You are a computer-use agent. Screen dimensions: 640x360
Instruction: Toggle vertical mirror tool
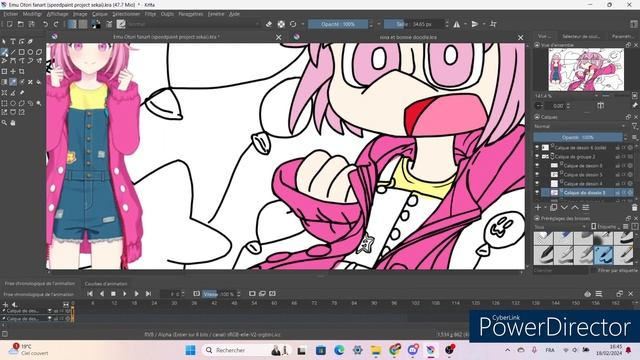pyautogui.click(x=475, y=24)
